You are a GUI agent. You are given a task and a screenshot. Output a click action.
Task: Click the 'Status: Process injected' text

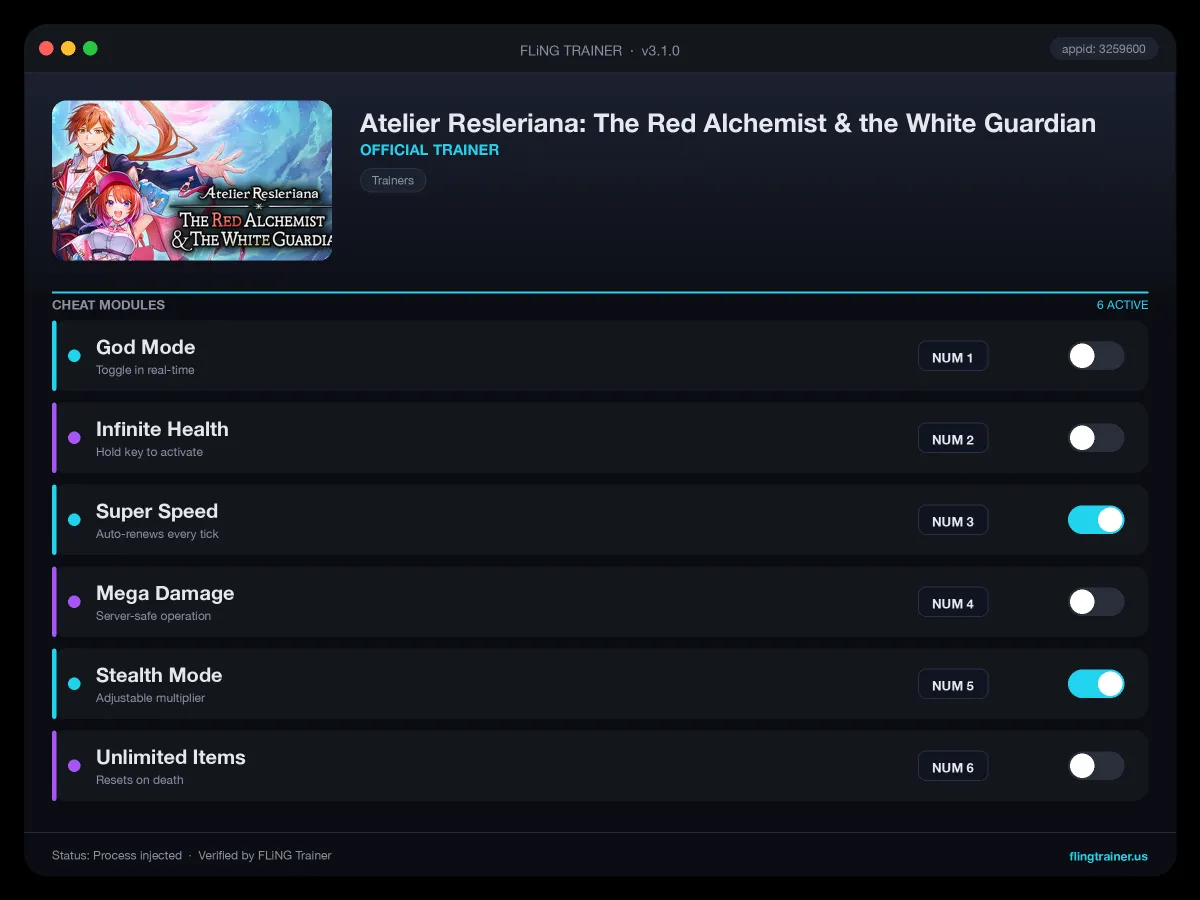[117, 856]
